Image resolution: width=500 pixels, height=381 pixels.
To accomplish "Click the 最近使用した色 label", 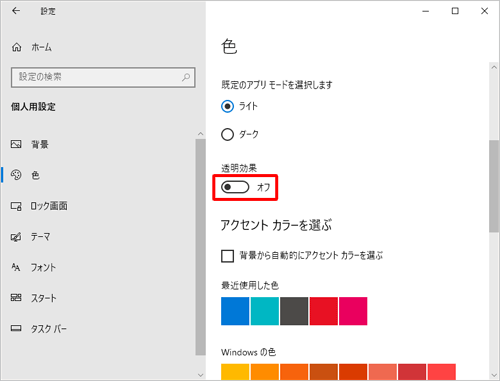I will click(x=250, y=285).
